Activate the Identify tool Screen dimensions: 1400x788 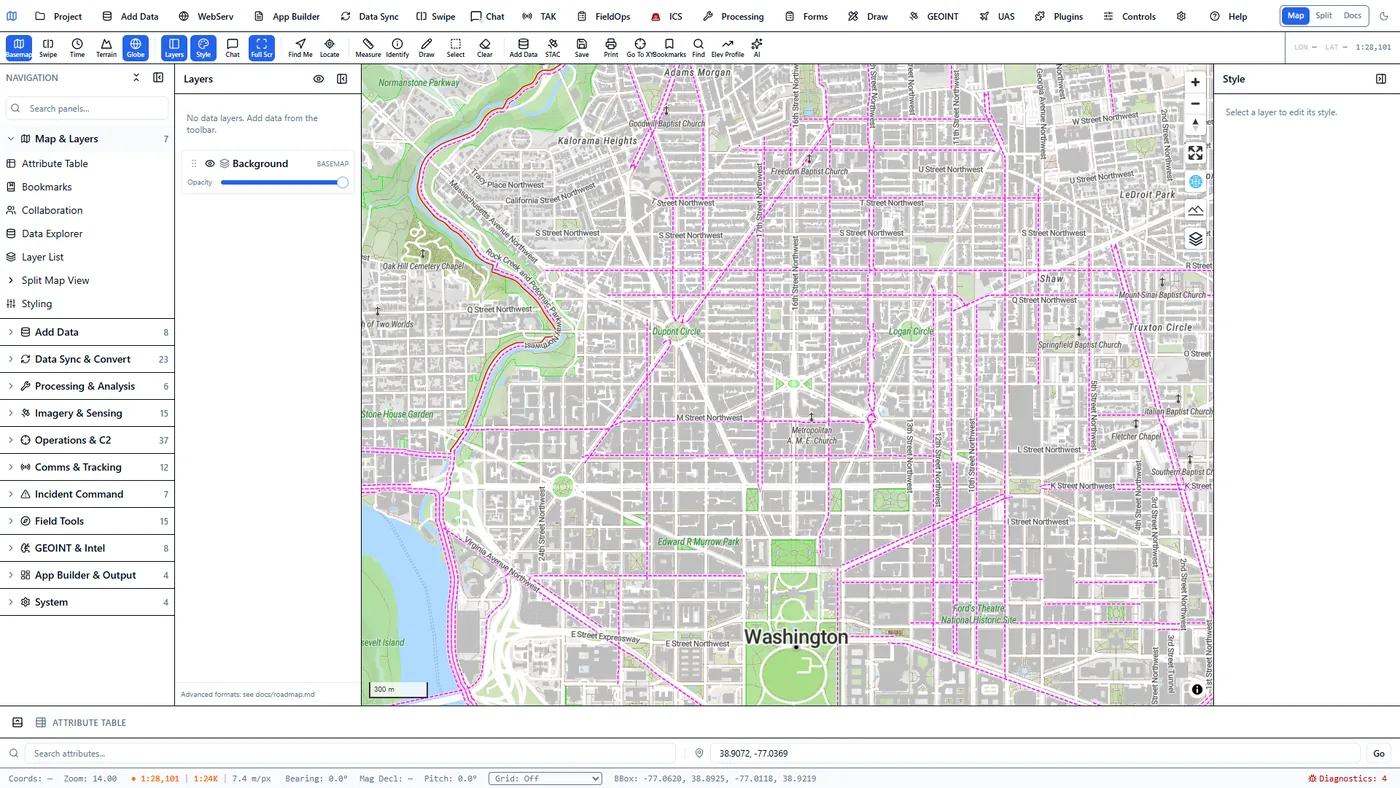397,48
